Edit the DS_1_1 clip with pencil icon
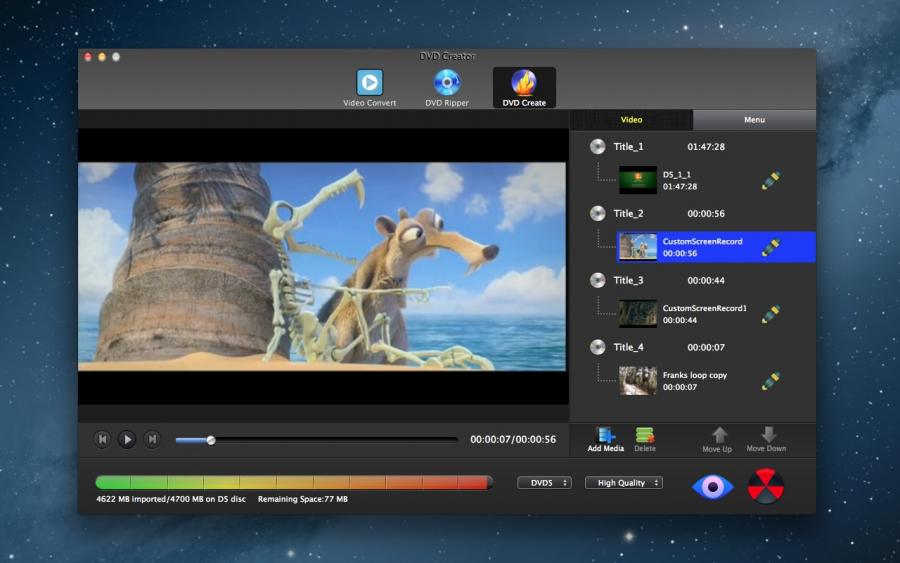900x563 pixels. tap(770, 180)
